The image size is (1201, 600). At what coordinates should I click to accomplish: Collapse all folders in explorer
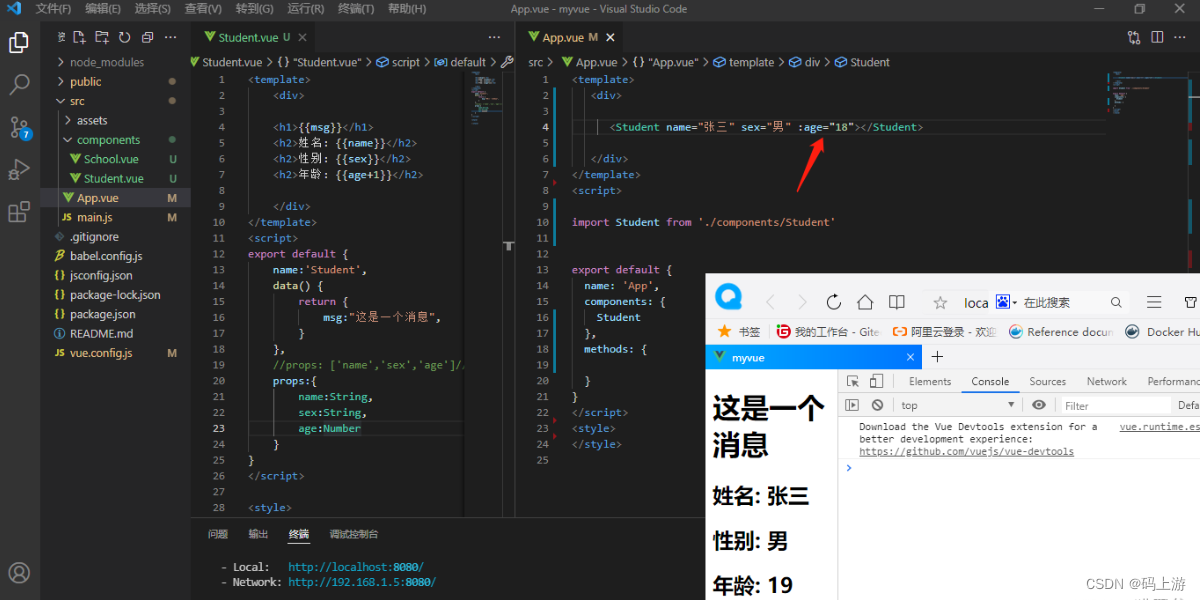click(x=148, y=37)
